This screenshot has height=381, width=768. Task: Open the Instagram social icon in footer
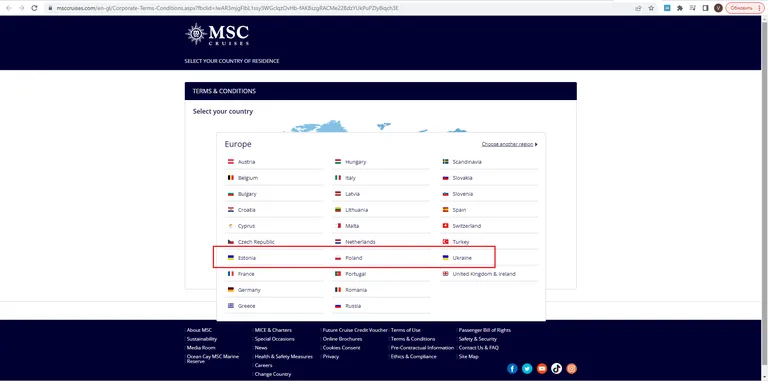click(572, 368)
